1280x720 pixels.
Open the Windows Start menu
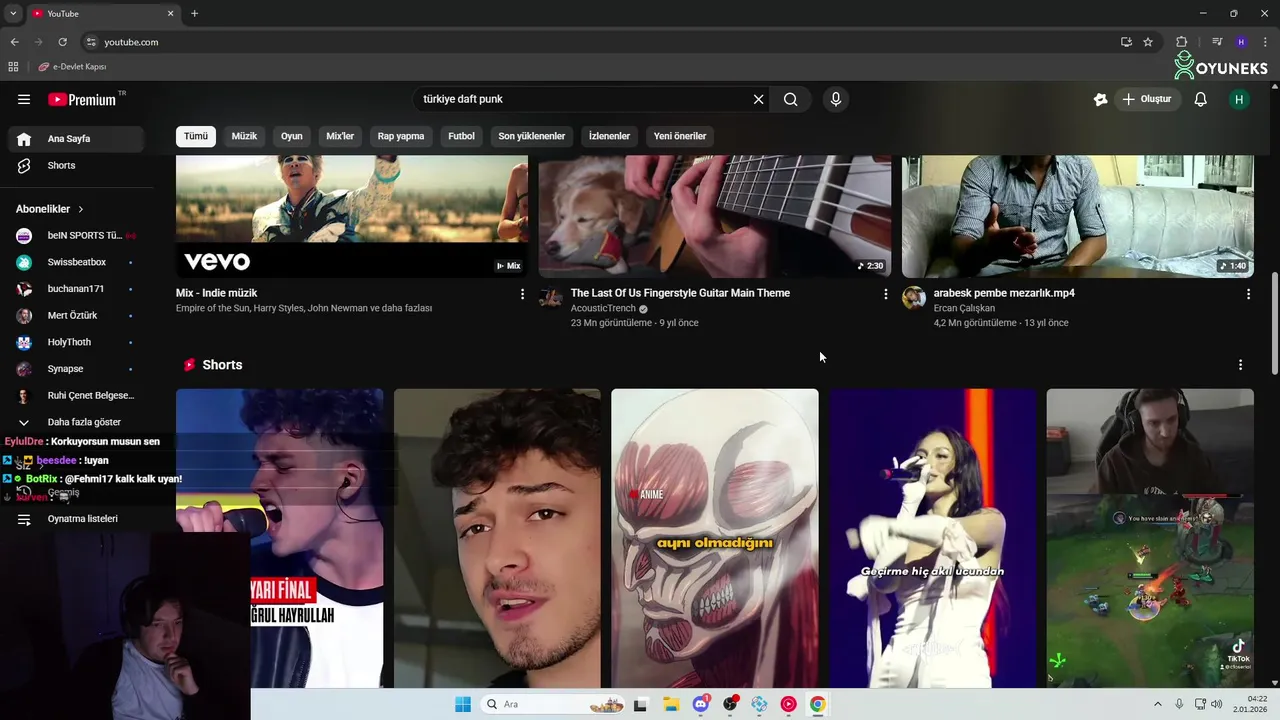click(463, 704)
